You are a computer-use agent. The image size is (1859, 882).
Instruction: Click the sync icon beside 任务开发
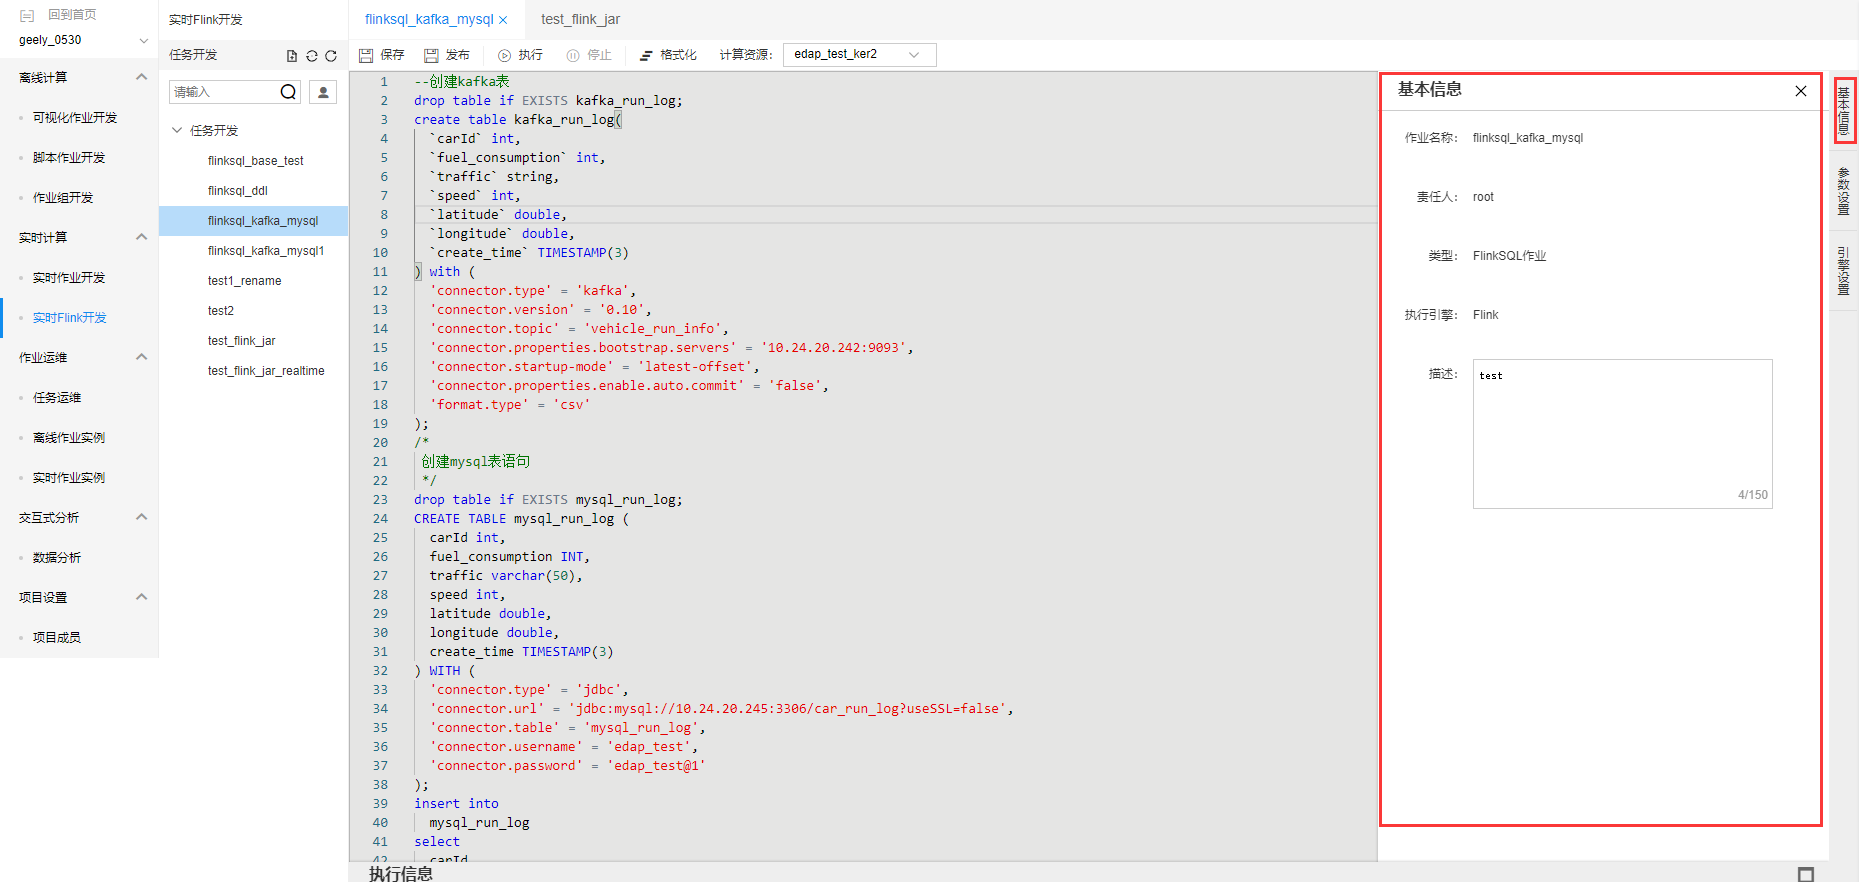pos(312,56)
